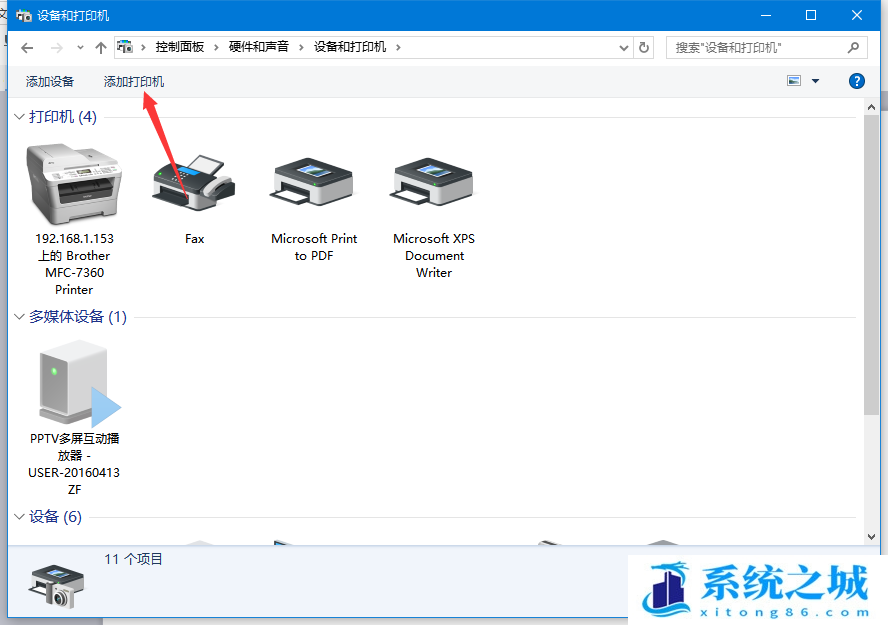Click the '11 个项目' status text
Image resolution: width=888 pixels, height=625 pixels.
pos(133,559)
